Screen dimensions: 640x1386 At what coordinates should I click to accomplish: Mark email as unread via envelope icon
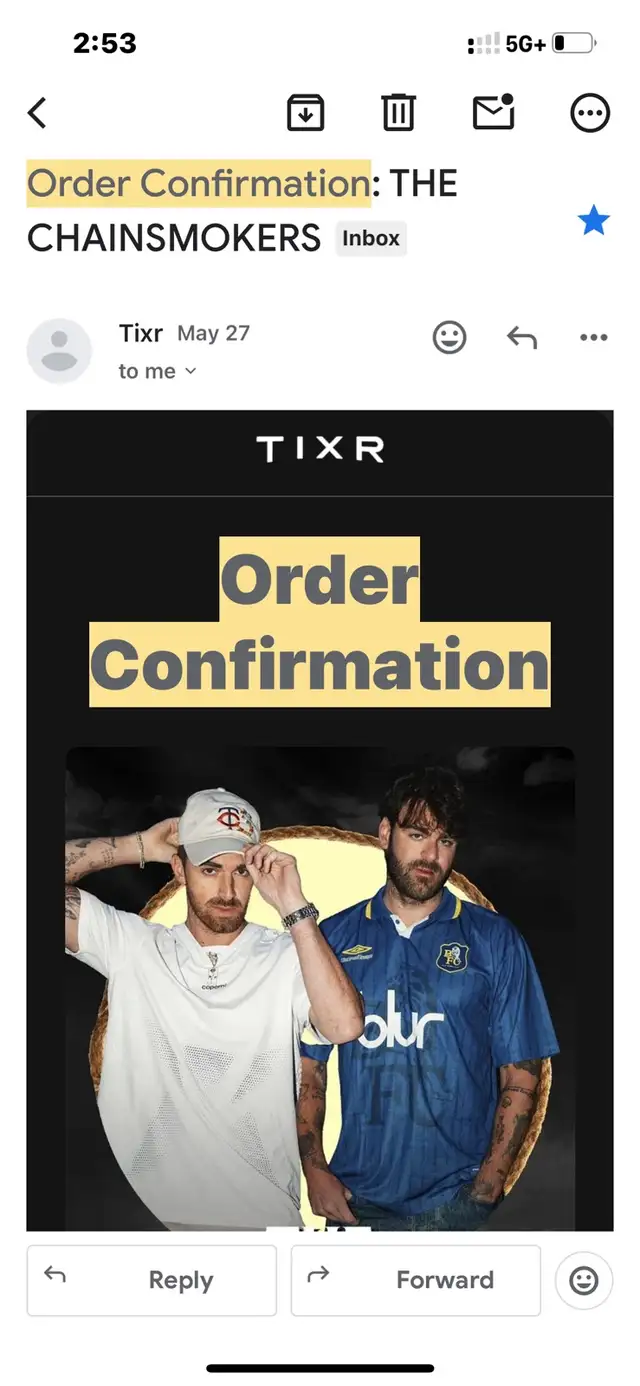(x=494, y=112)
